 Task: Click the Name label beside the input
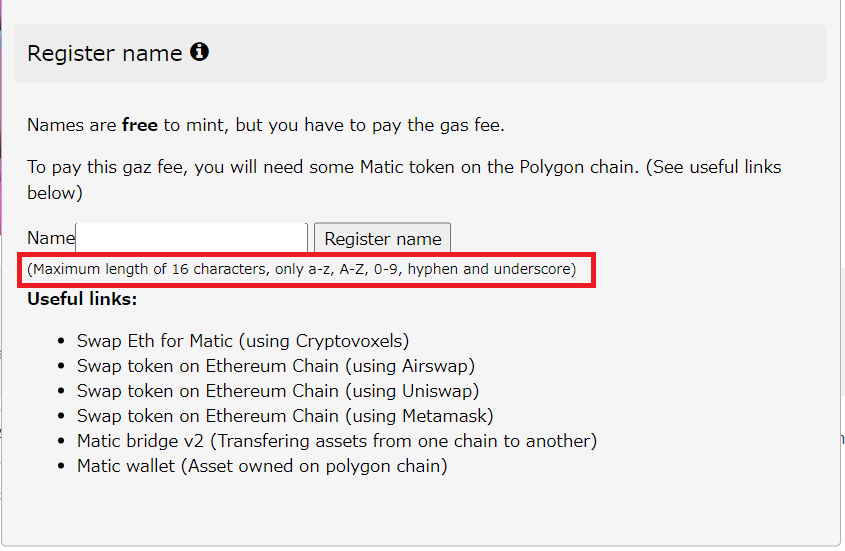tap(51, 238)
